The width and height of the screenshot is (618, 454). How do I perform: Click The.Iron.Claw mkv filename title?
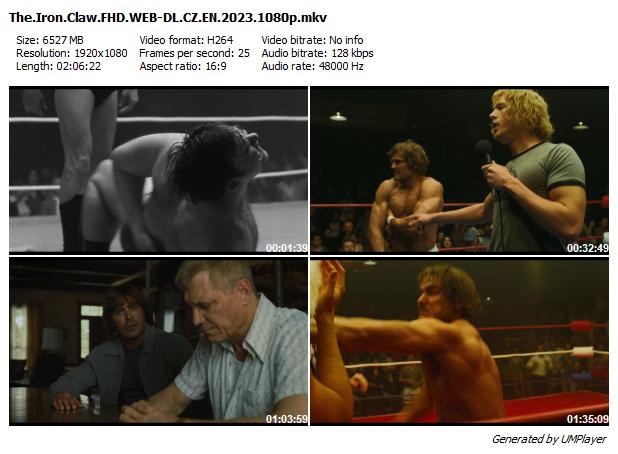coord(168,18)
